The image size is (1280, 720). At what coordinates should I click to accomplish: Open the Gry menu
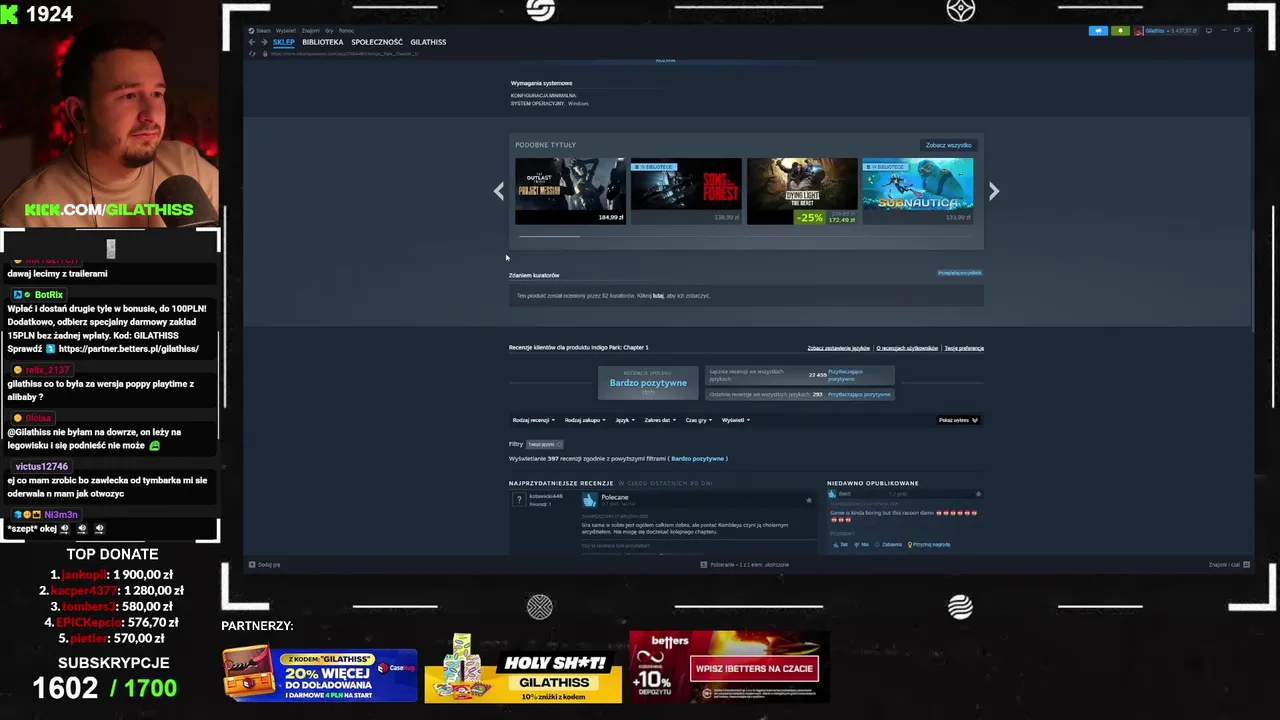pyautogui.click(x=329, y=31)
